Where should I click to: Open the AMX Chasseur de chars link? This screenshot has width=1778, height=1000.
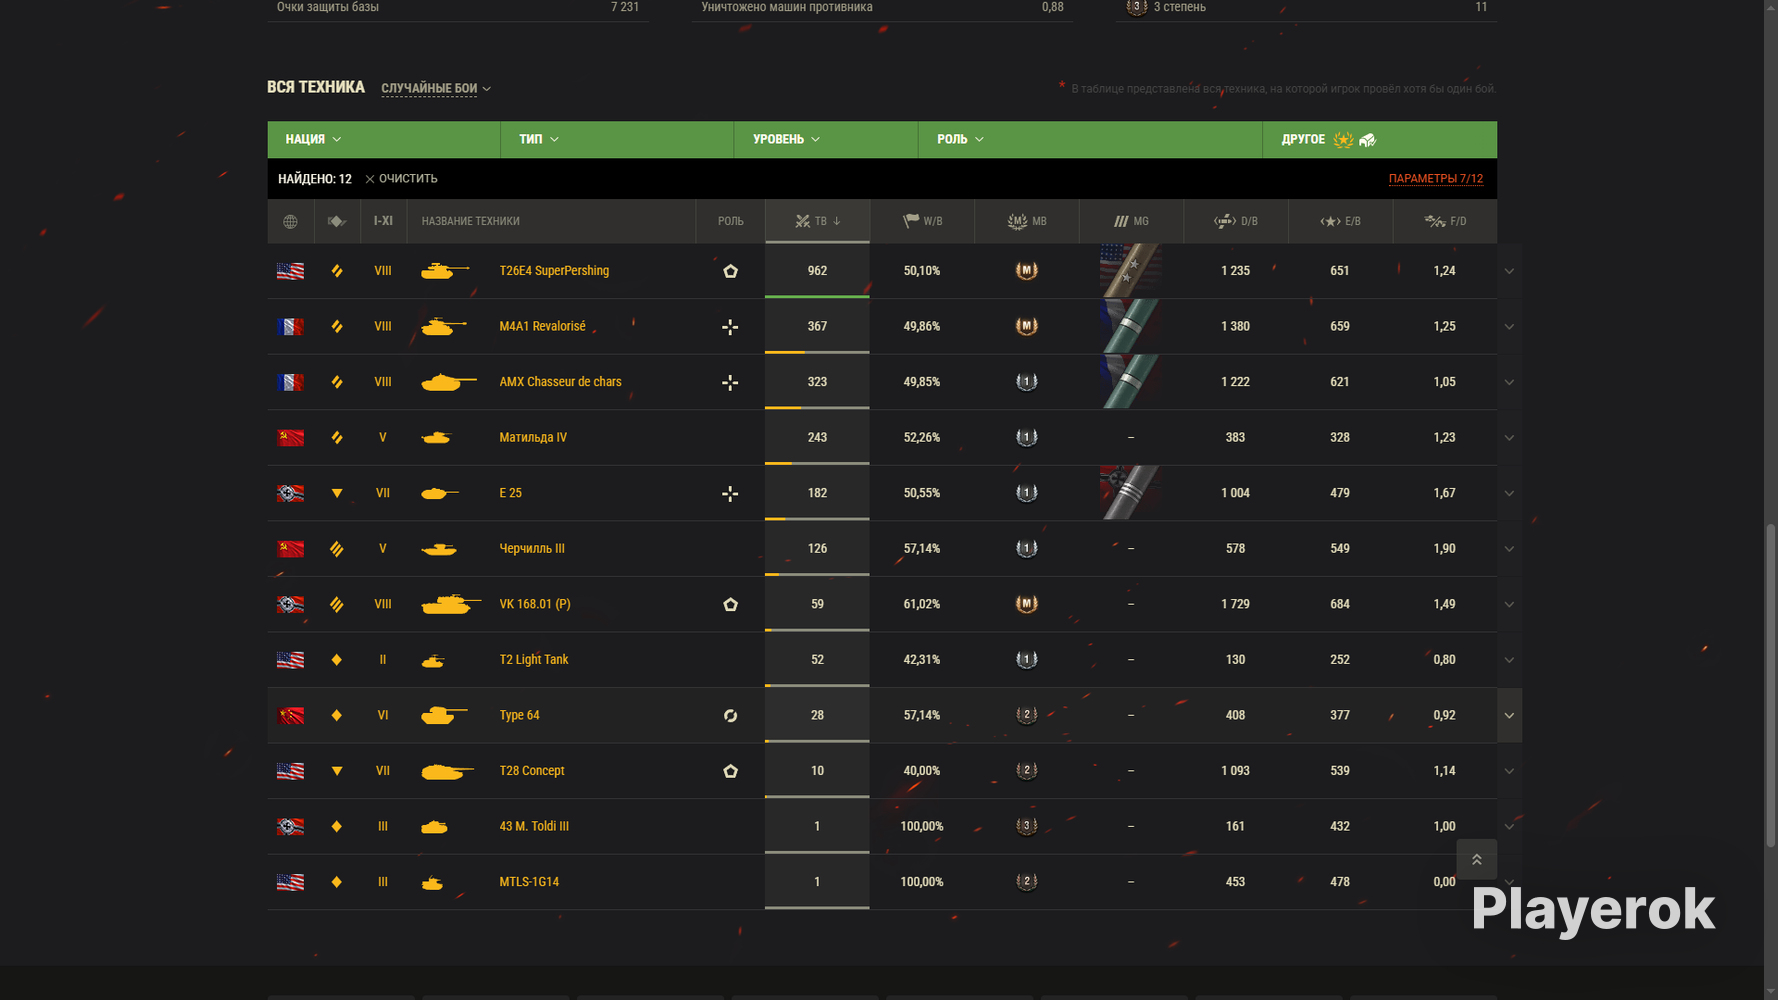point(560,382)
